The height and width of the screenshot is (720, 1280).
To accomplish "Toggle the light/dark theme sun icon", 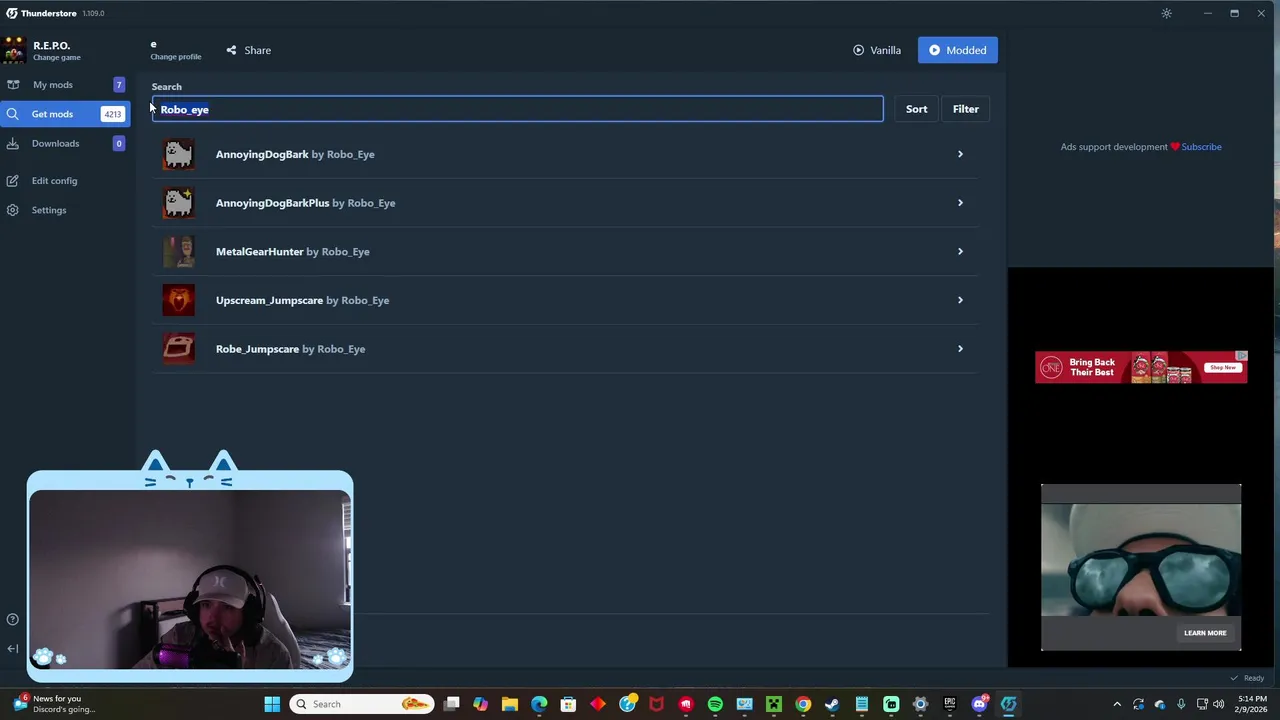I will 1166,13.
